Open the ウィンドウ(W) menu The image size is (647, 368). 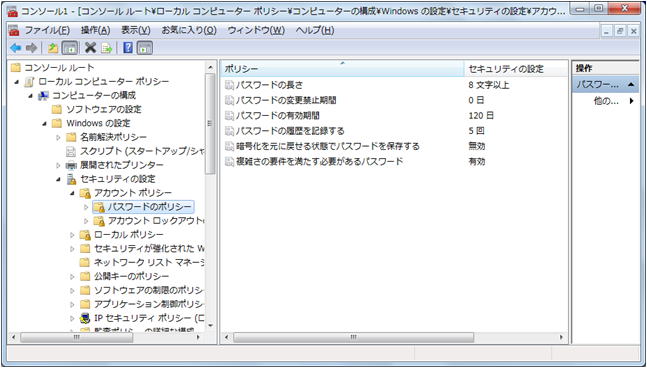click(256, 31)
